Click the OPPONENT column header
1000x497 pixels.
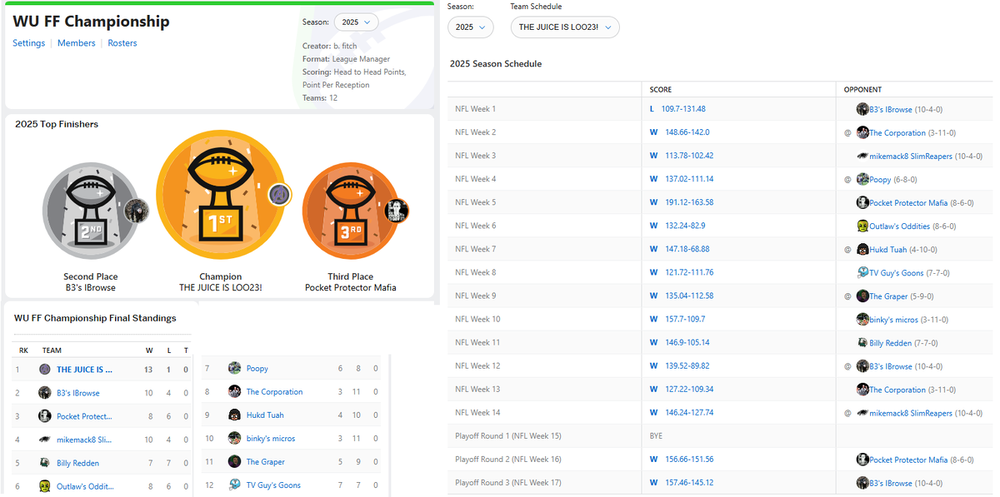coord(863,90)
